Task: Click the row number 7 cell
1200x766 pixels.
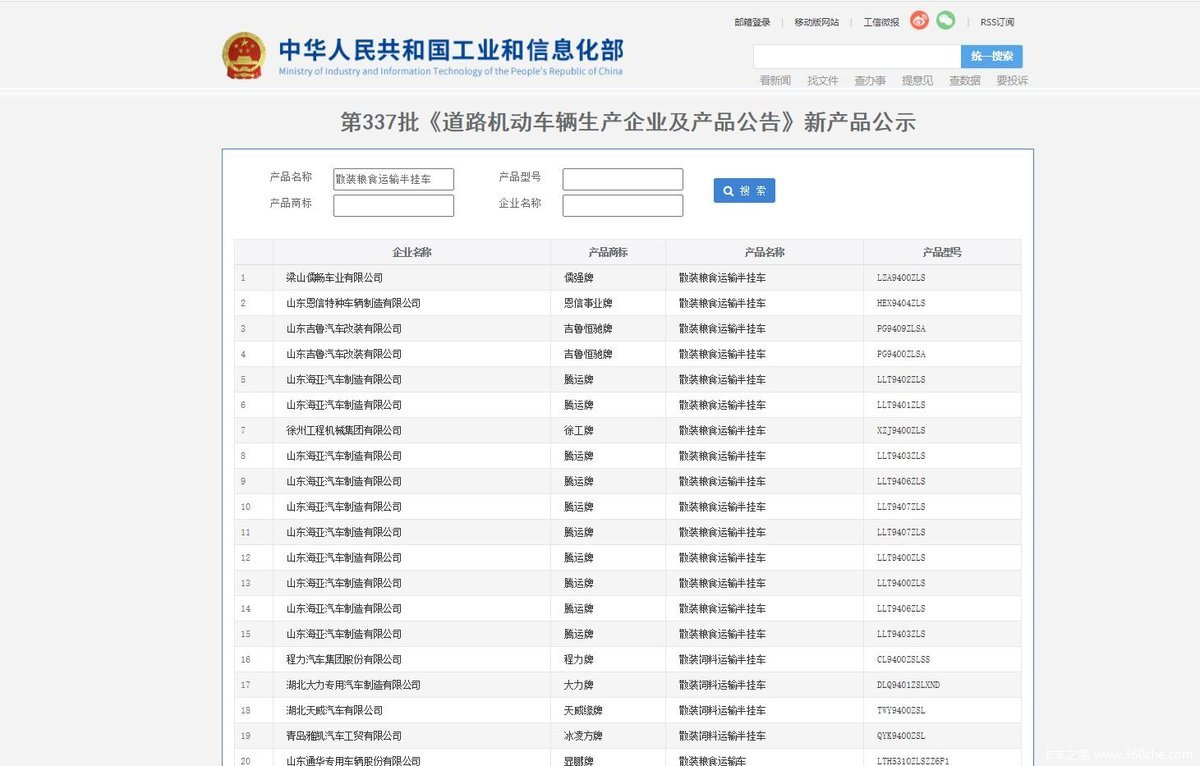Action: (254, 431)
